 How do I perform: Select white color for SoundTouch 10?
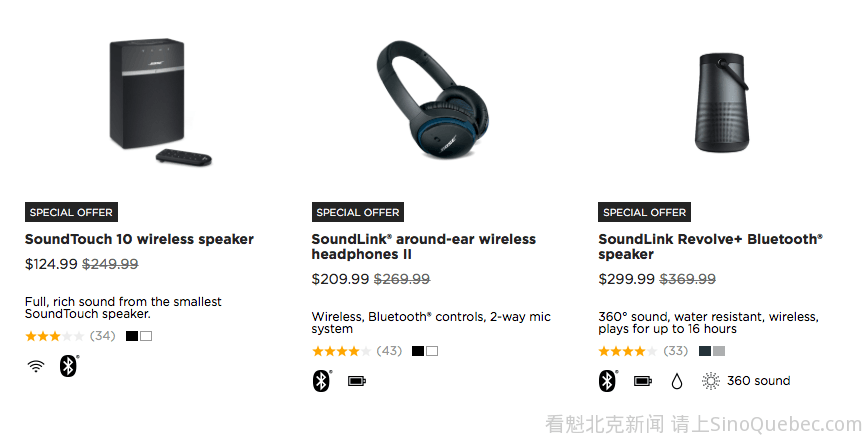coord(146,336)
